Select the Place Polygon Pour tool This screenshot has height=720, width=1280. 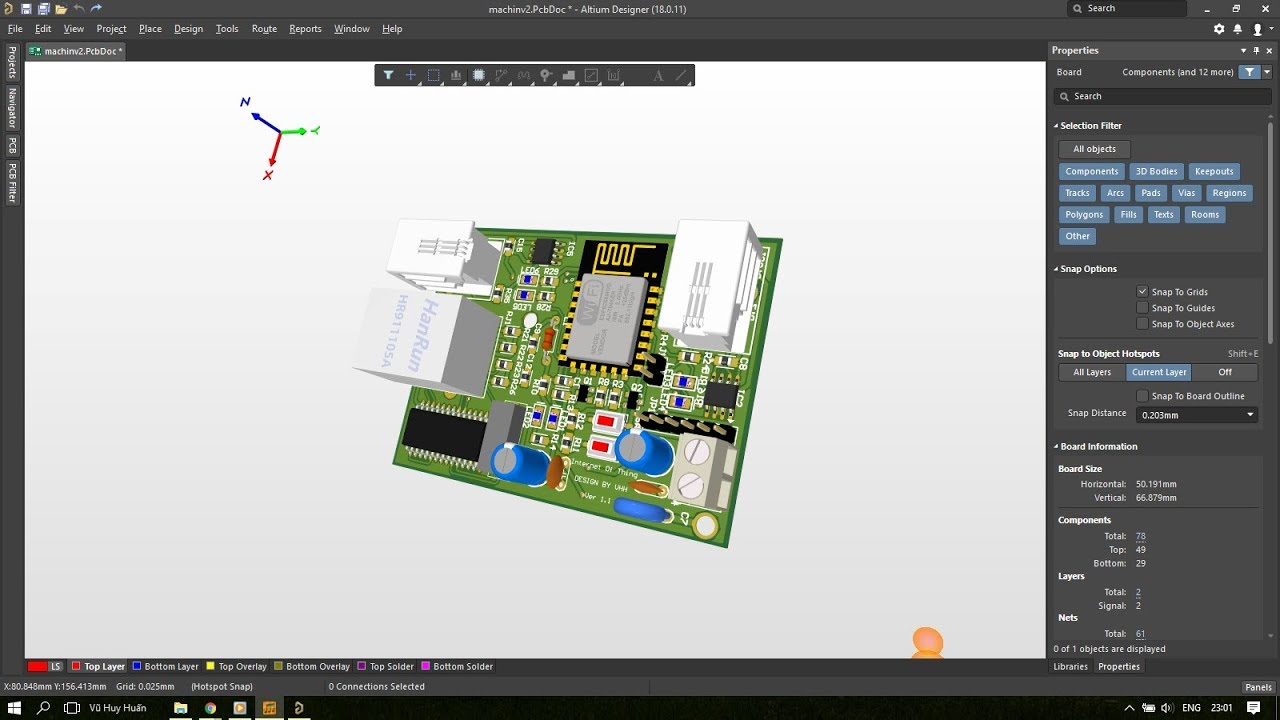(569, 75)
